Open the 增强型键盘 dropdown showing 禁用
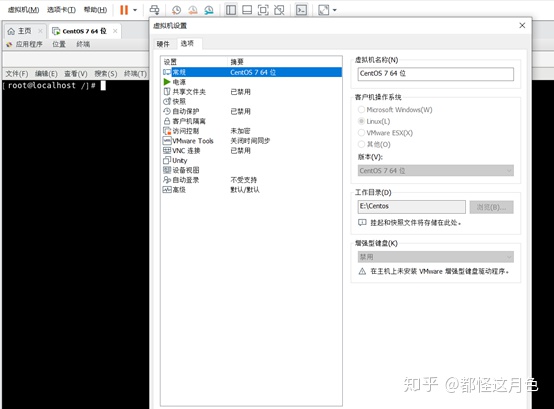The height and width of the screenshot is (409, 554). click(435, 257)
